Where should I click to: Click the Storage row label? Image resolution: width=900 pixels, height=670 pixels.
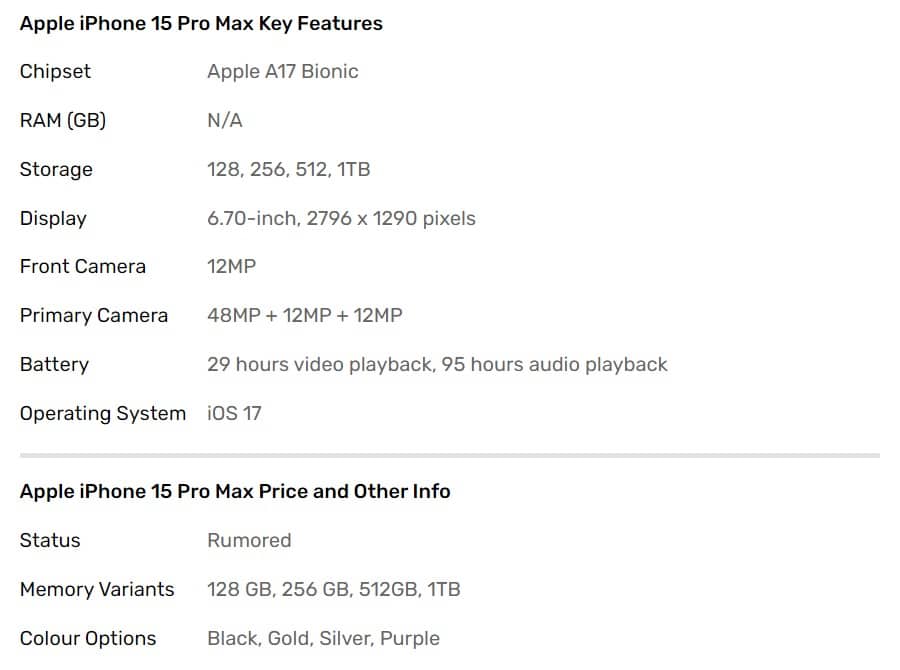pos(56,169)
